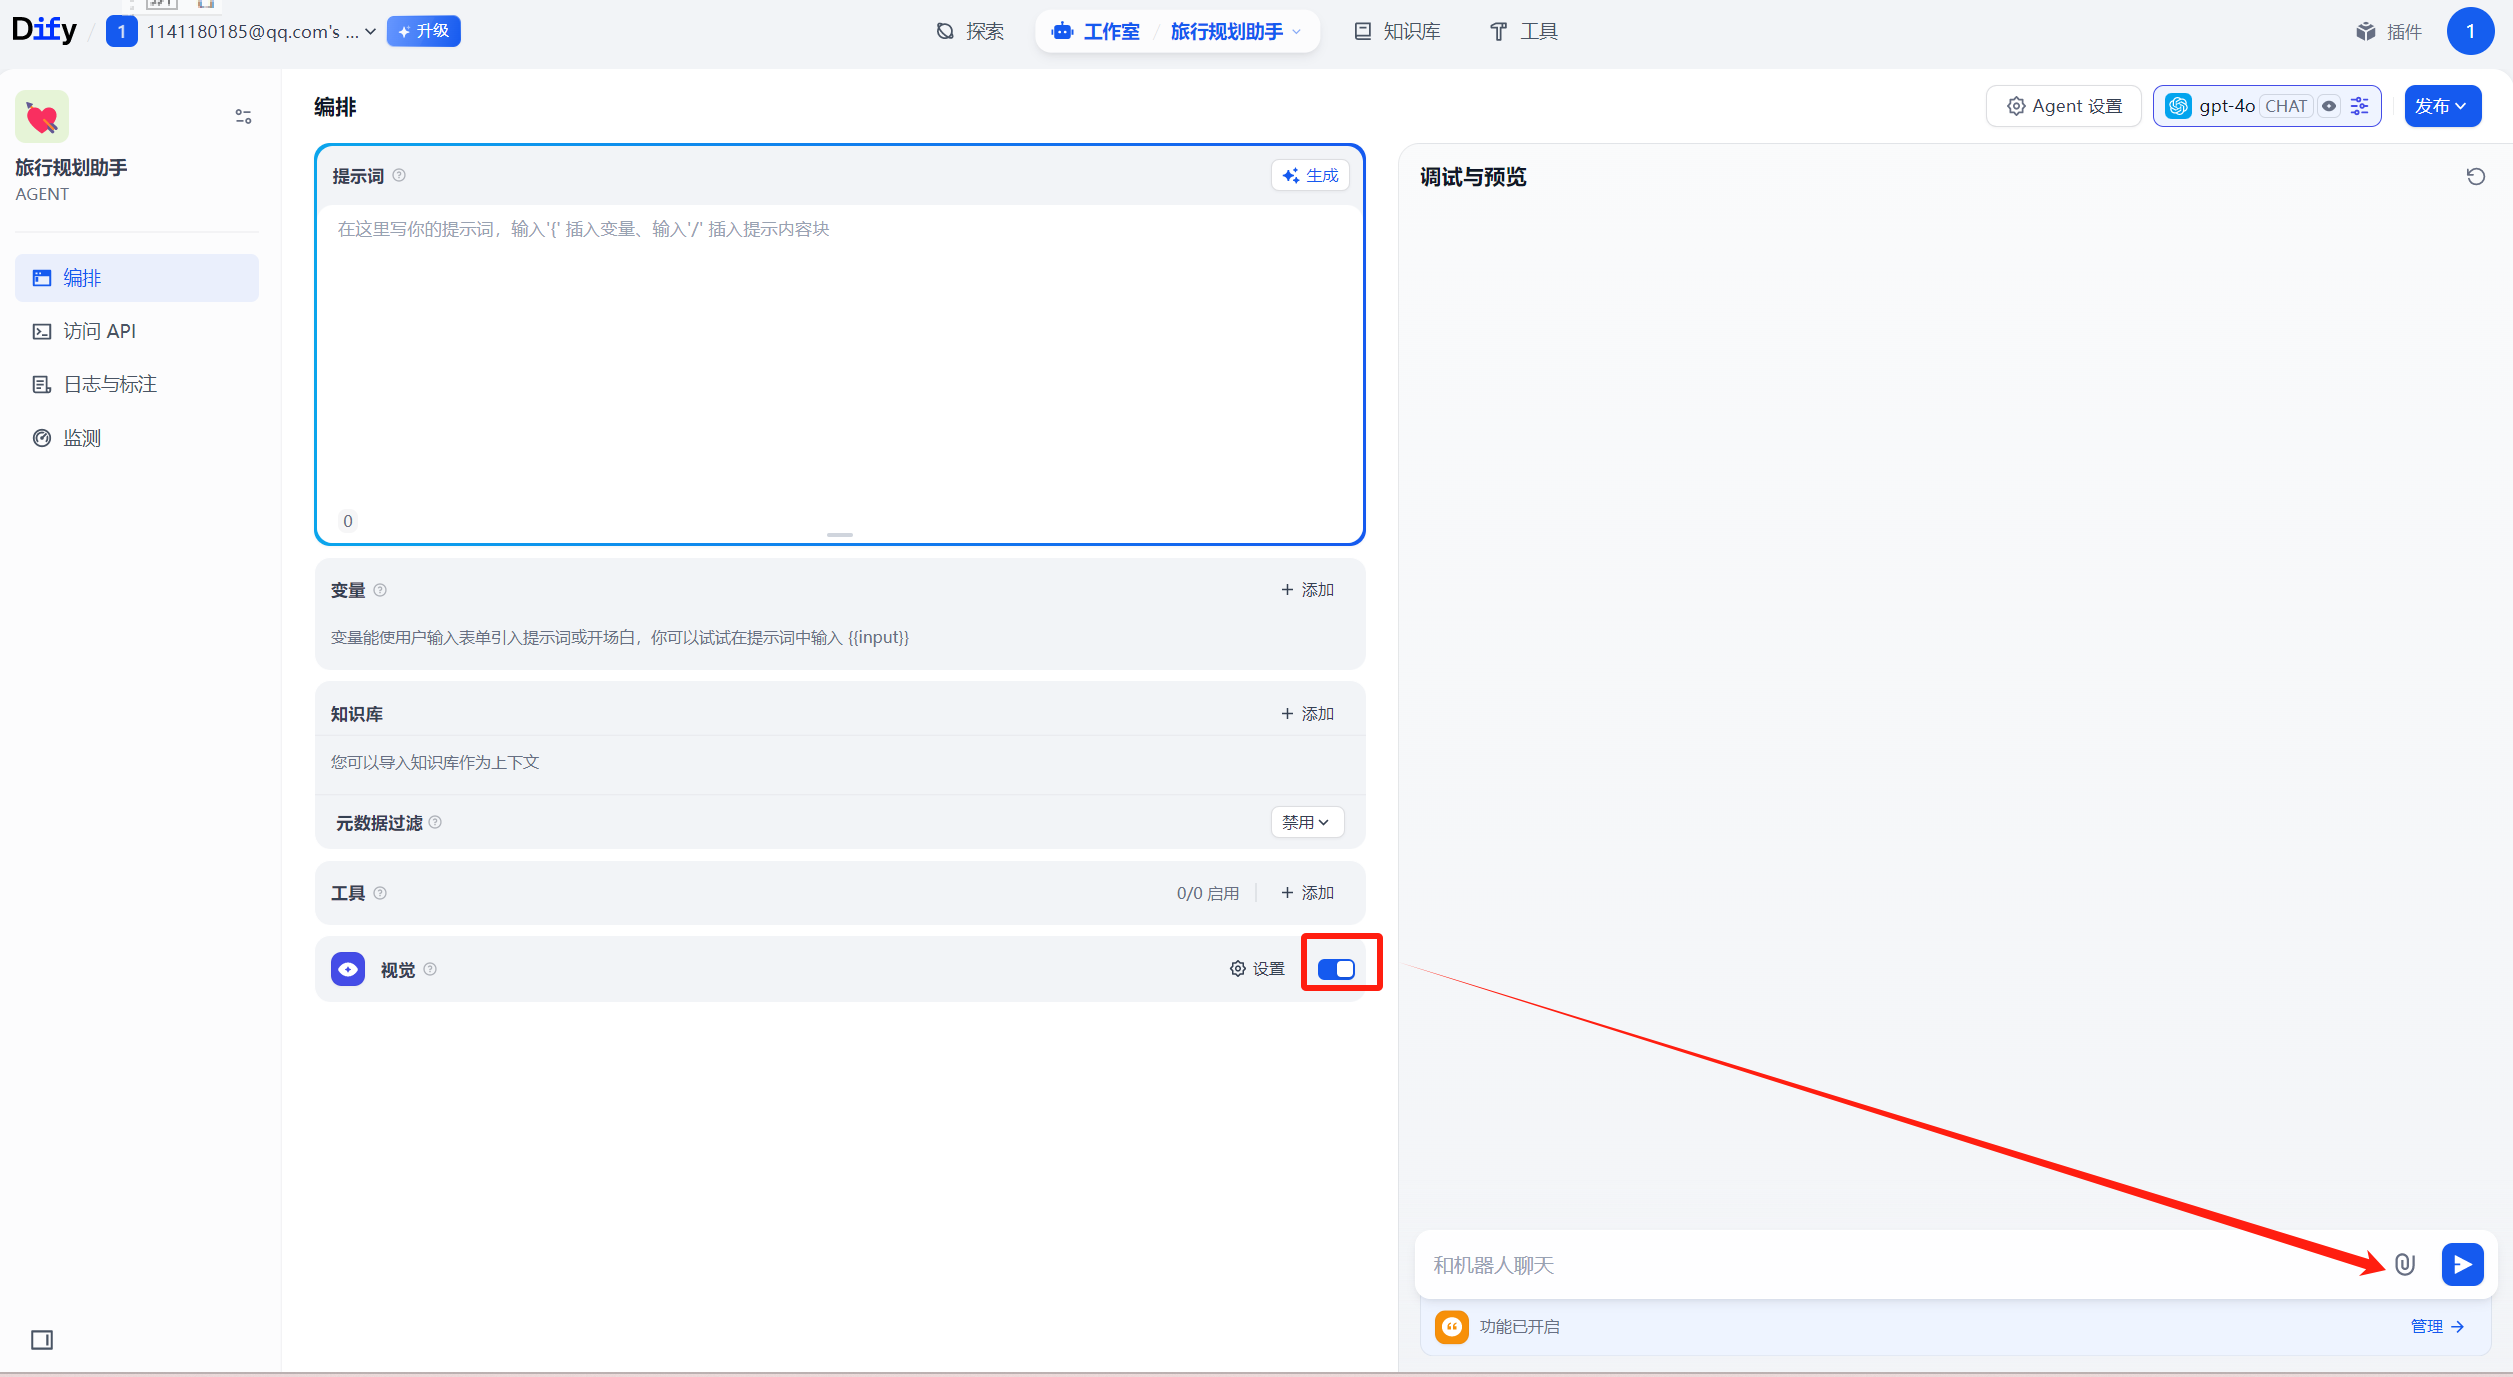Screen dimensions: 2513x1377
Task: Click the 生成 prompt generate button
Action: point(1310,175)
